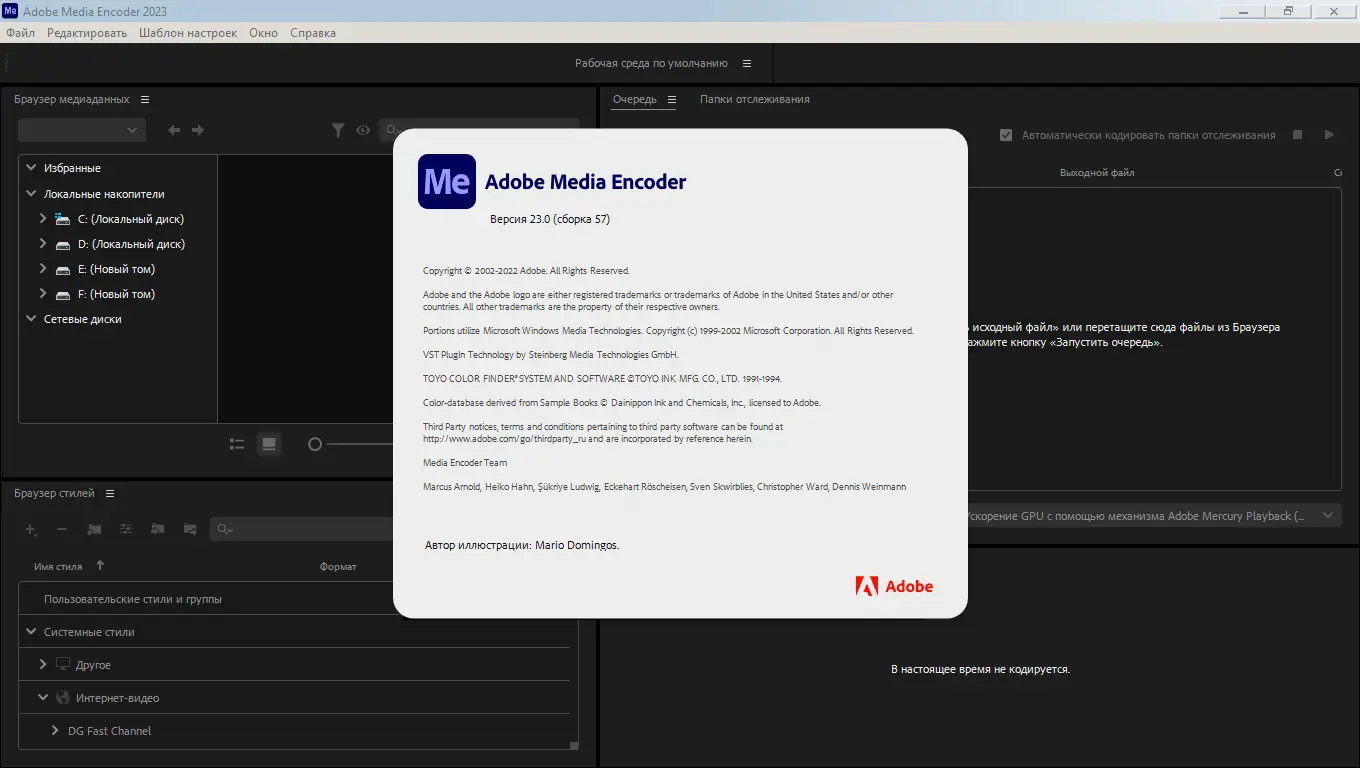Expand the F: (Новый том) volume
Screen dimensions: 1360x768
(43, 294)
